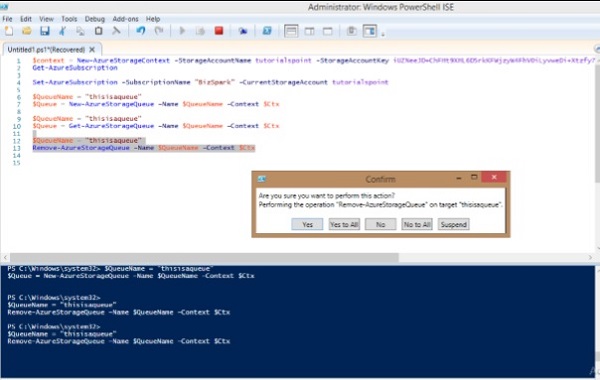
Task: Show script pane at top layout
Action: (x=291, y=31)
